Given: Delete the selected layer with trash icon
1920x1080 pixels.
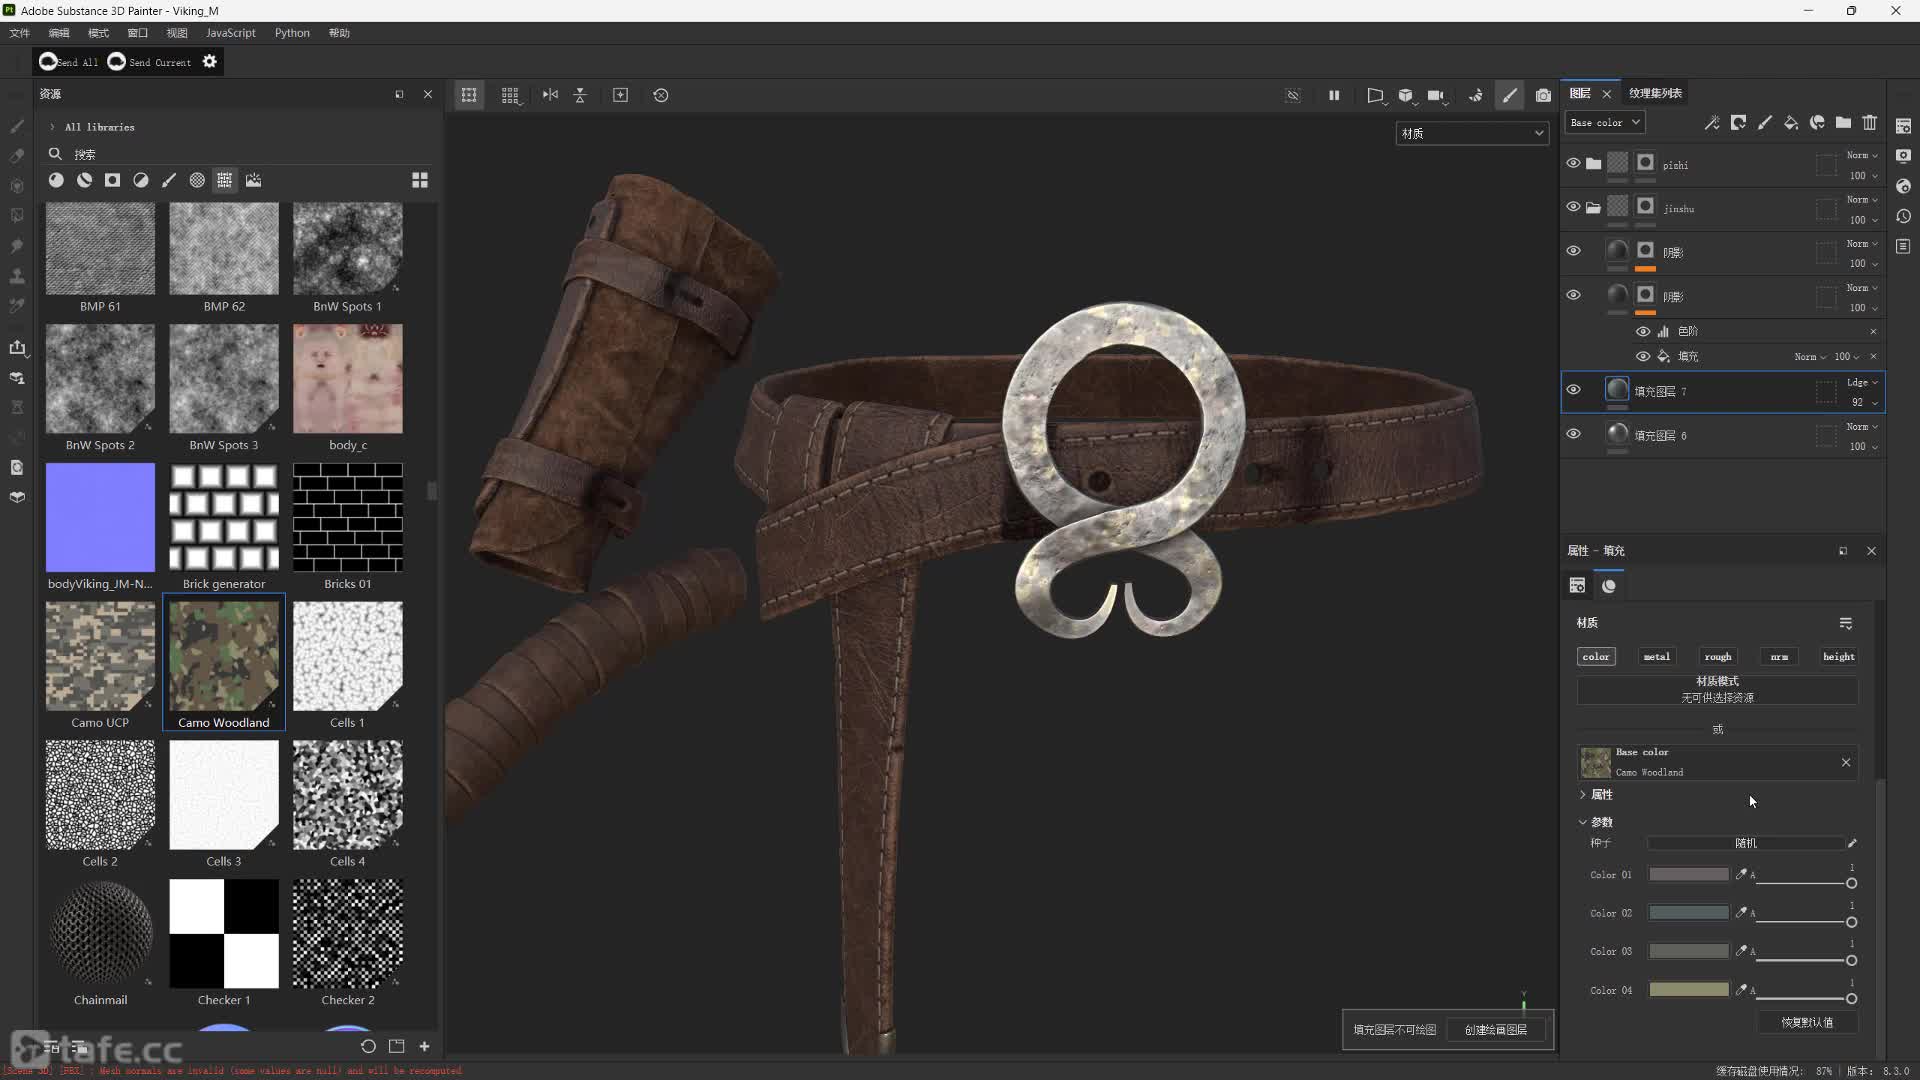Looking at the screenshot, I should [1869, 123].
